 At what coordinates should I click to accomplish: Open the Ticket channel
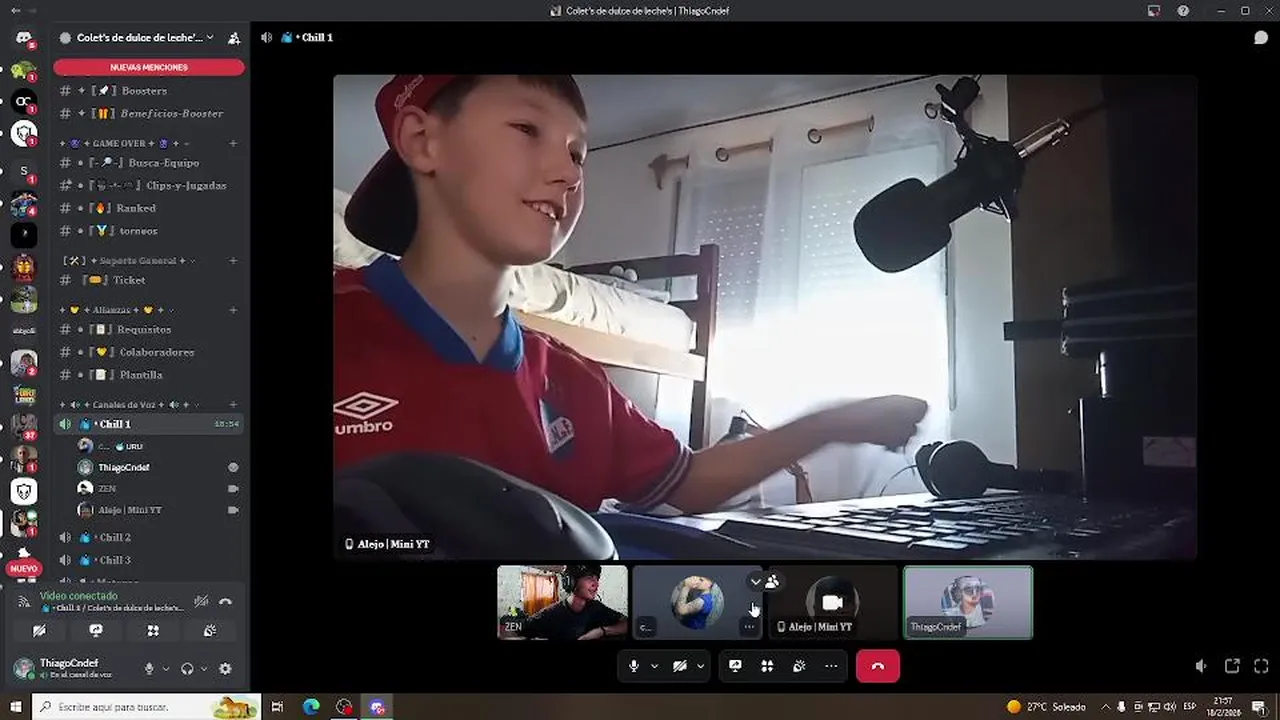point(149,281)
